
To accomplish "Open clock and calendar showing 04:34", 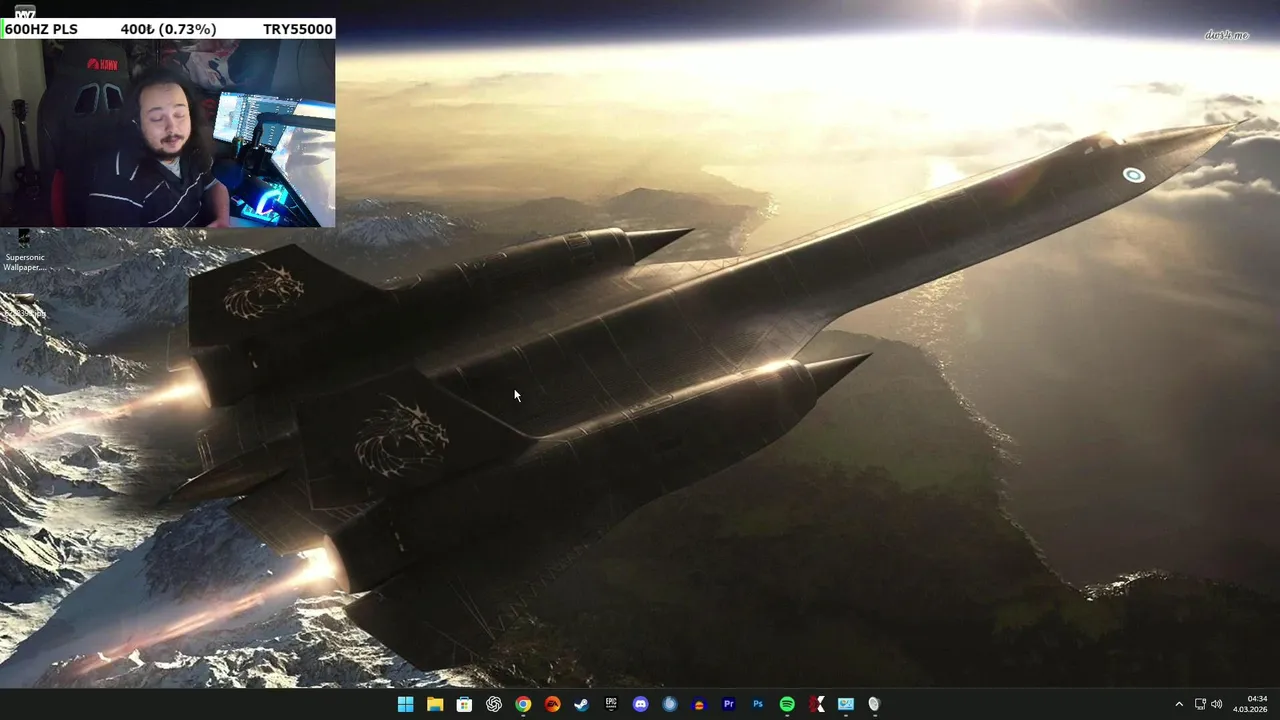I will [1250, 704].
